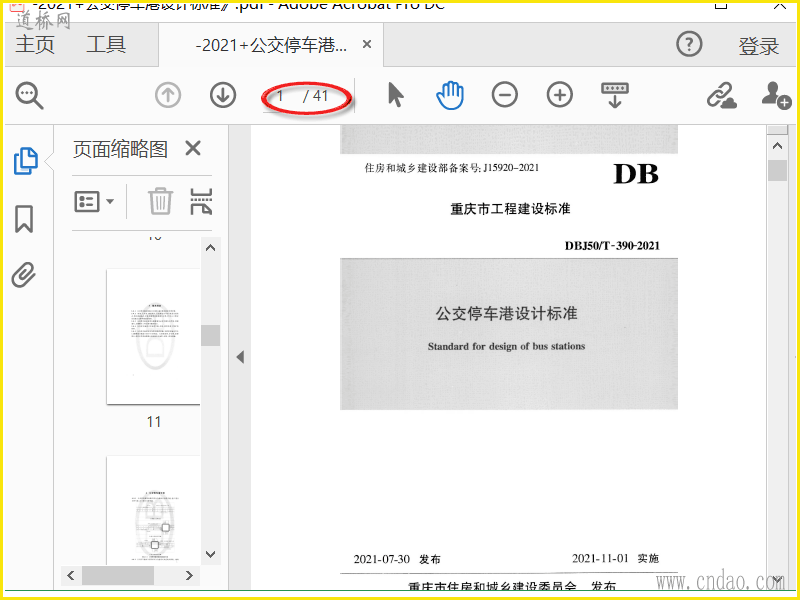Open thumbnail options dropdown menu
The height and width of the screenshot is (600, 800).
[94, 202]
